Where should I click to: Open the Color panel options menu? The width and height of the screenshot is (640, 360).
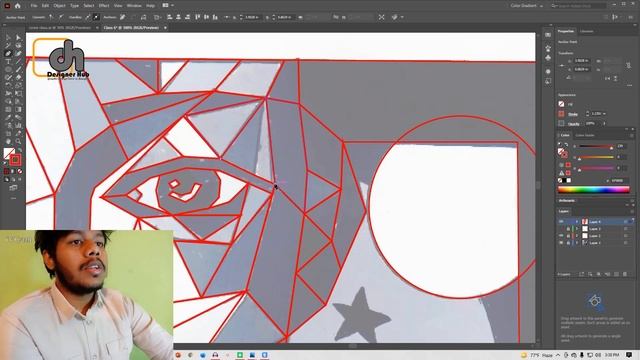tap(631, 135)
